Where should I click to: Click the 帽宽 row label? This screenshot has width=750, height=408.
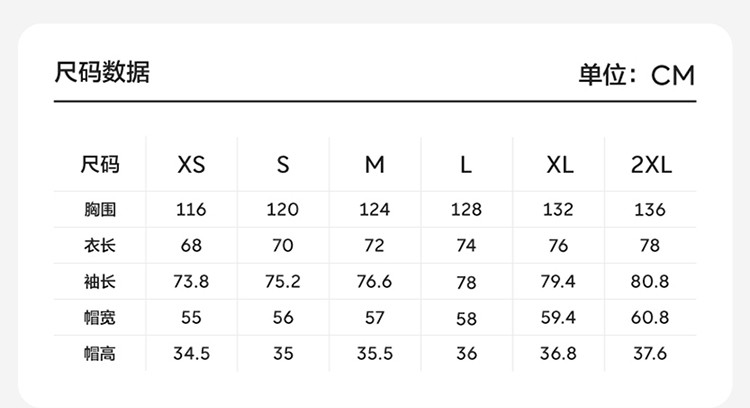[100, 318]
